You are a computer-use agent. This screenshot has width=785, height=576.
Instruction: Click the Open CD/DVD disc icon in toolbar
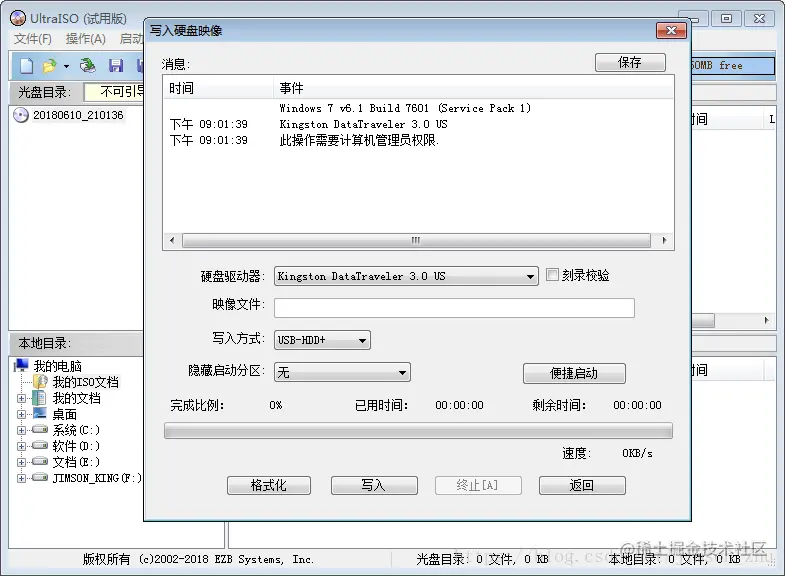pyautogui.click(x=88, y=66)
